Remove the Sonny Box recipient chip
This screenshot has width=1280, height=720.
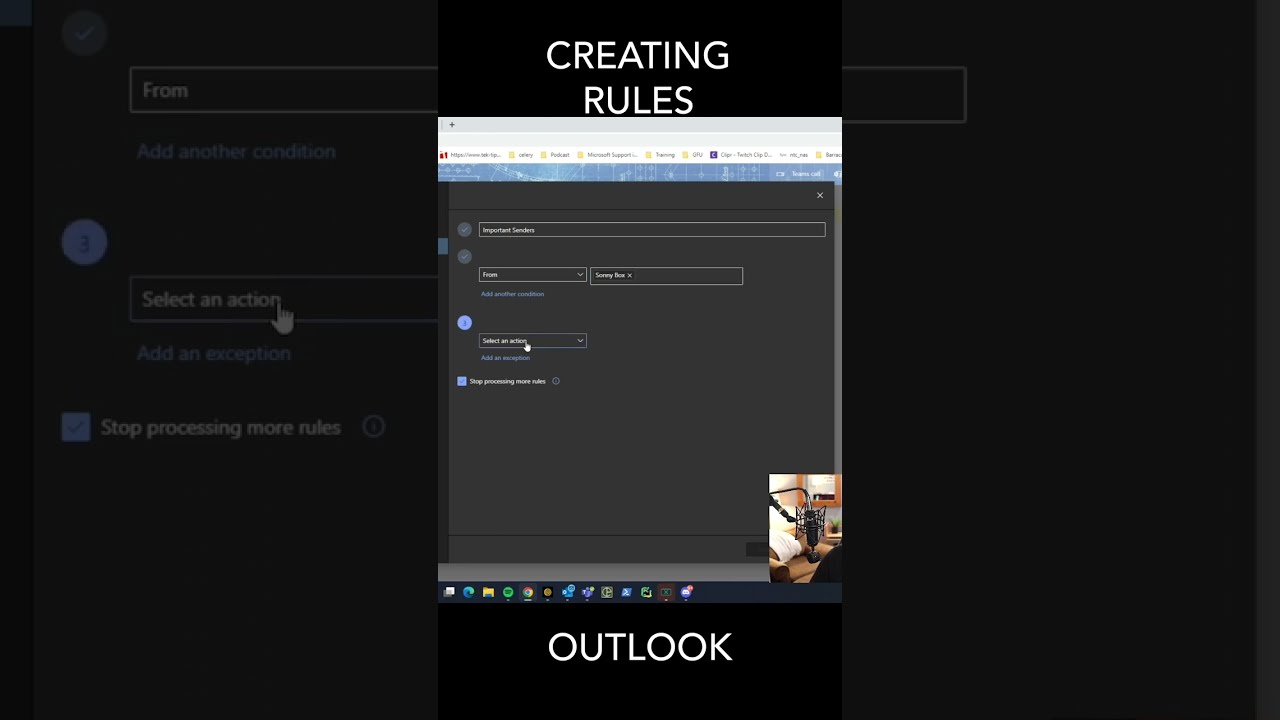pos(629,275)
